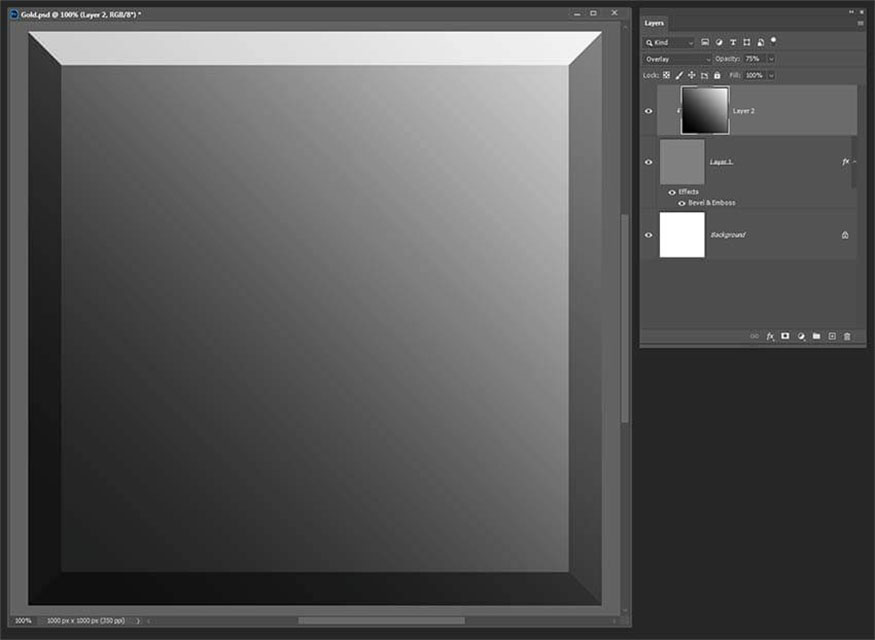Lock artboard nesting icon
This screenshot has height=640, width=875.
704,75
